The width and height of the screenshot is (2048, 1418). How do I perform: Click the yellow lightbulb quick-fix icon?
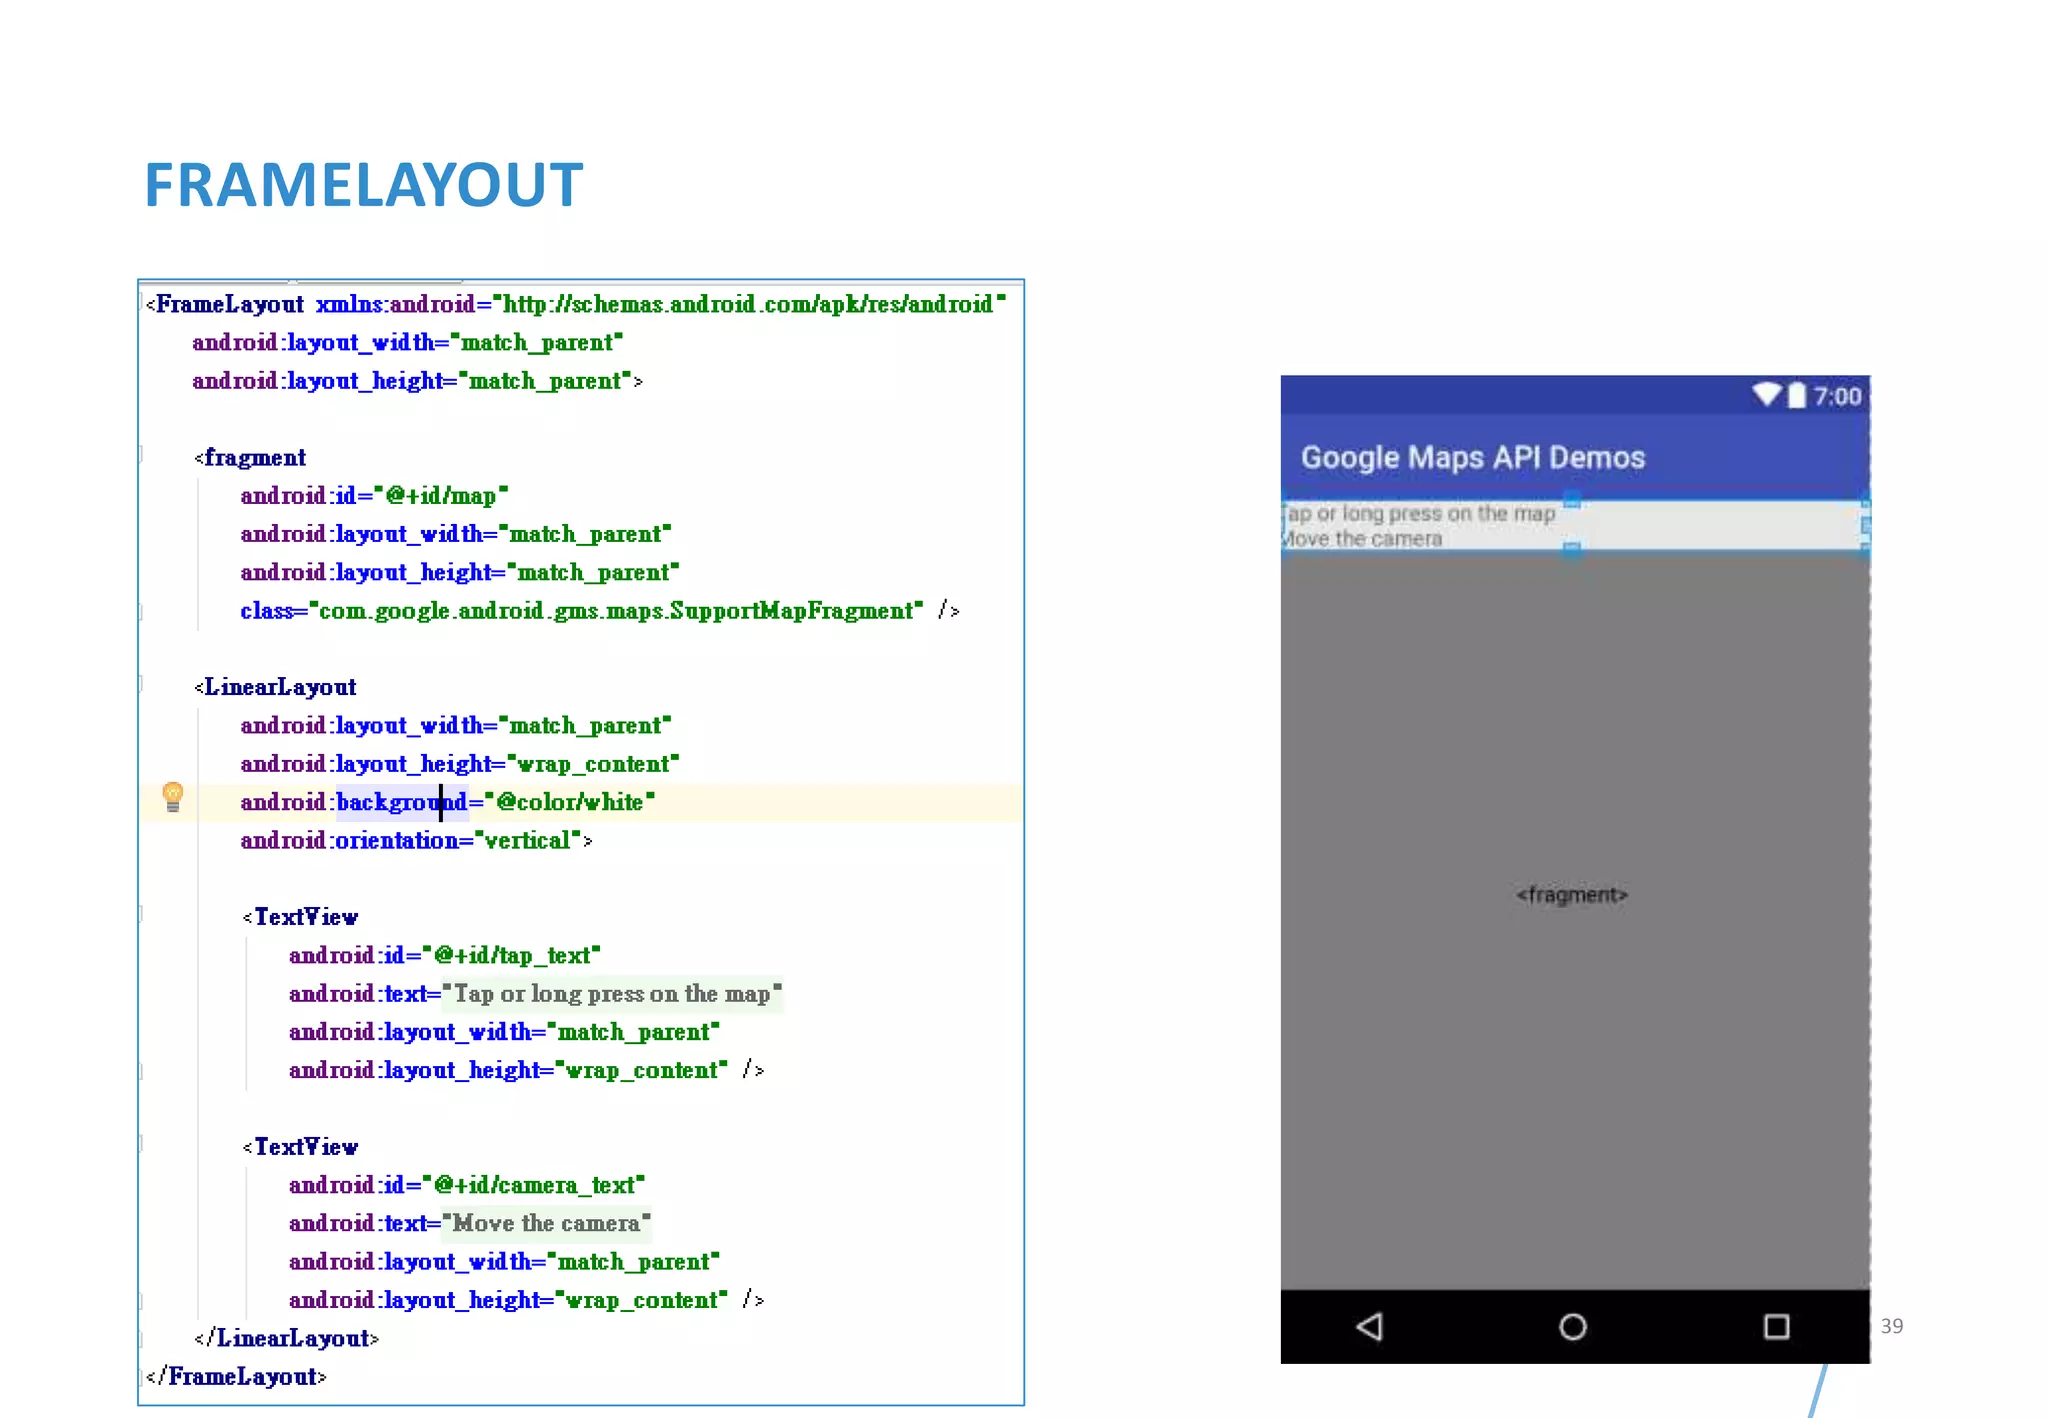[x=173, y=797]
